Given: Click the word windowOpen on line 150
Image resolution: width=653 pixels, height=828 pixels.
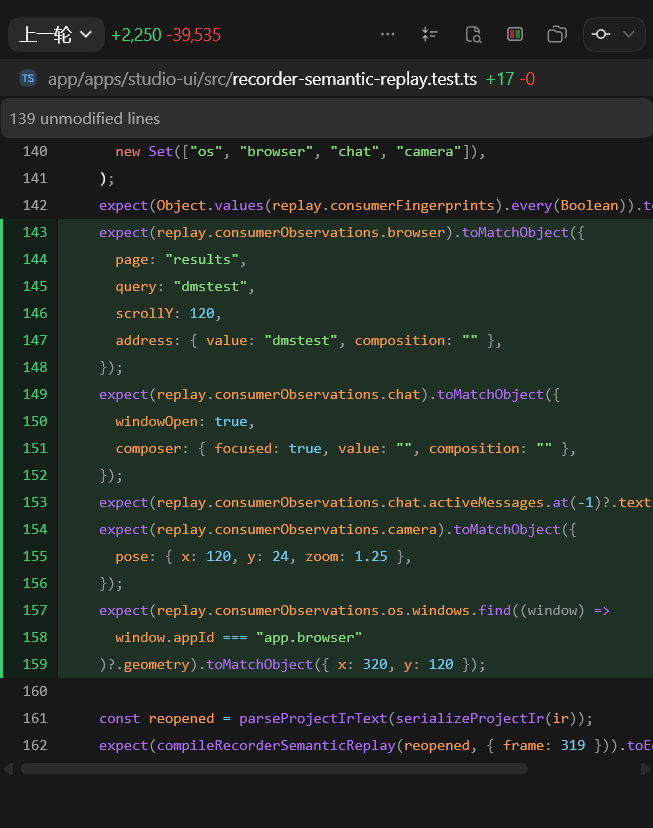Looking at the screenshot, I should point(157,421).
